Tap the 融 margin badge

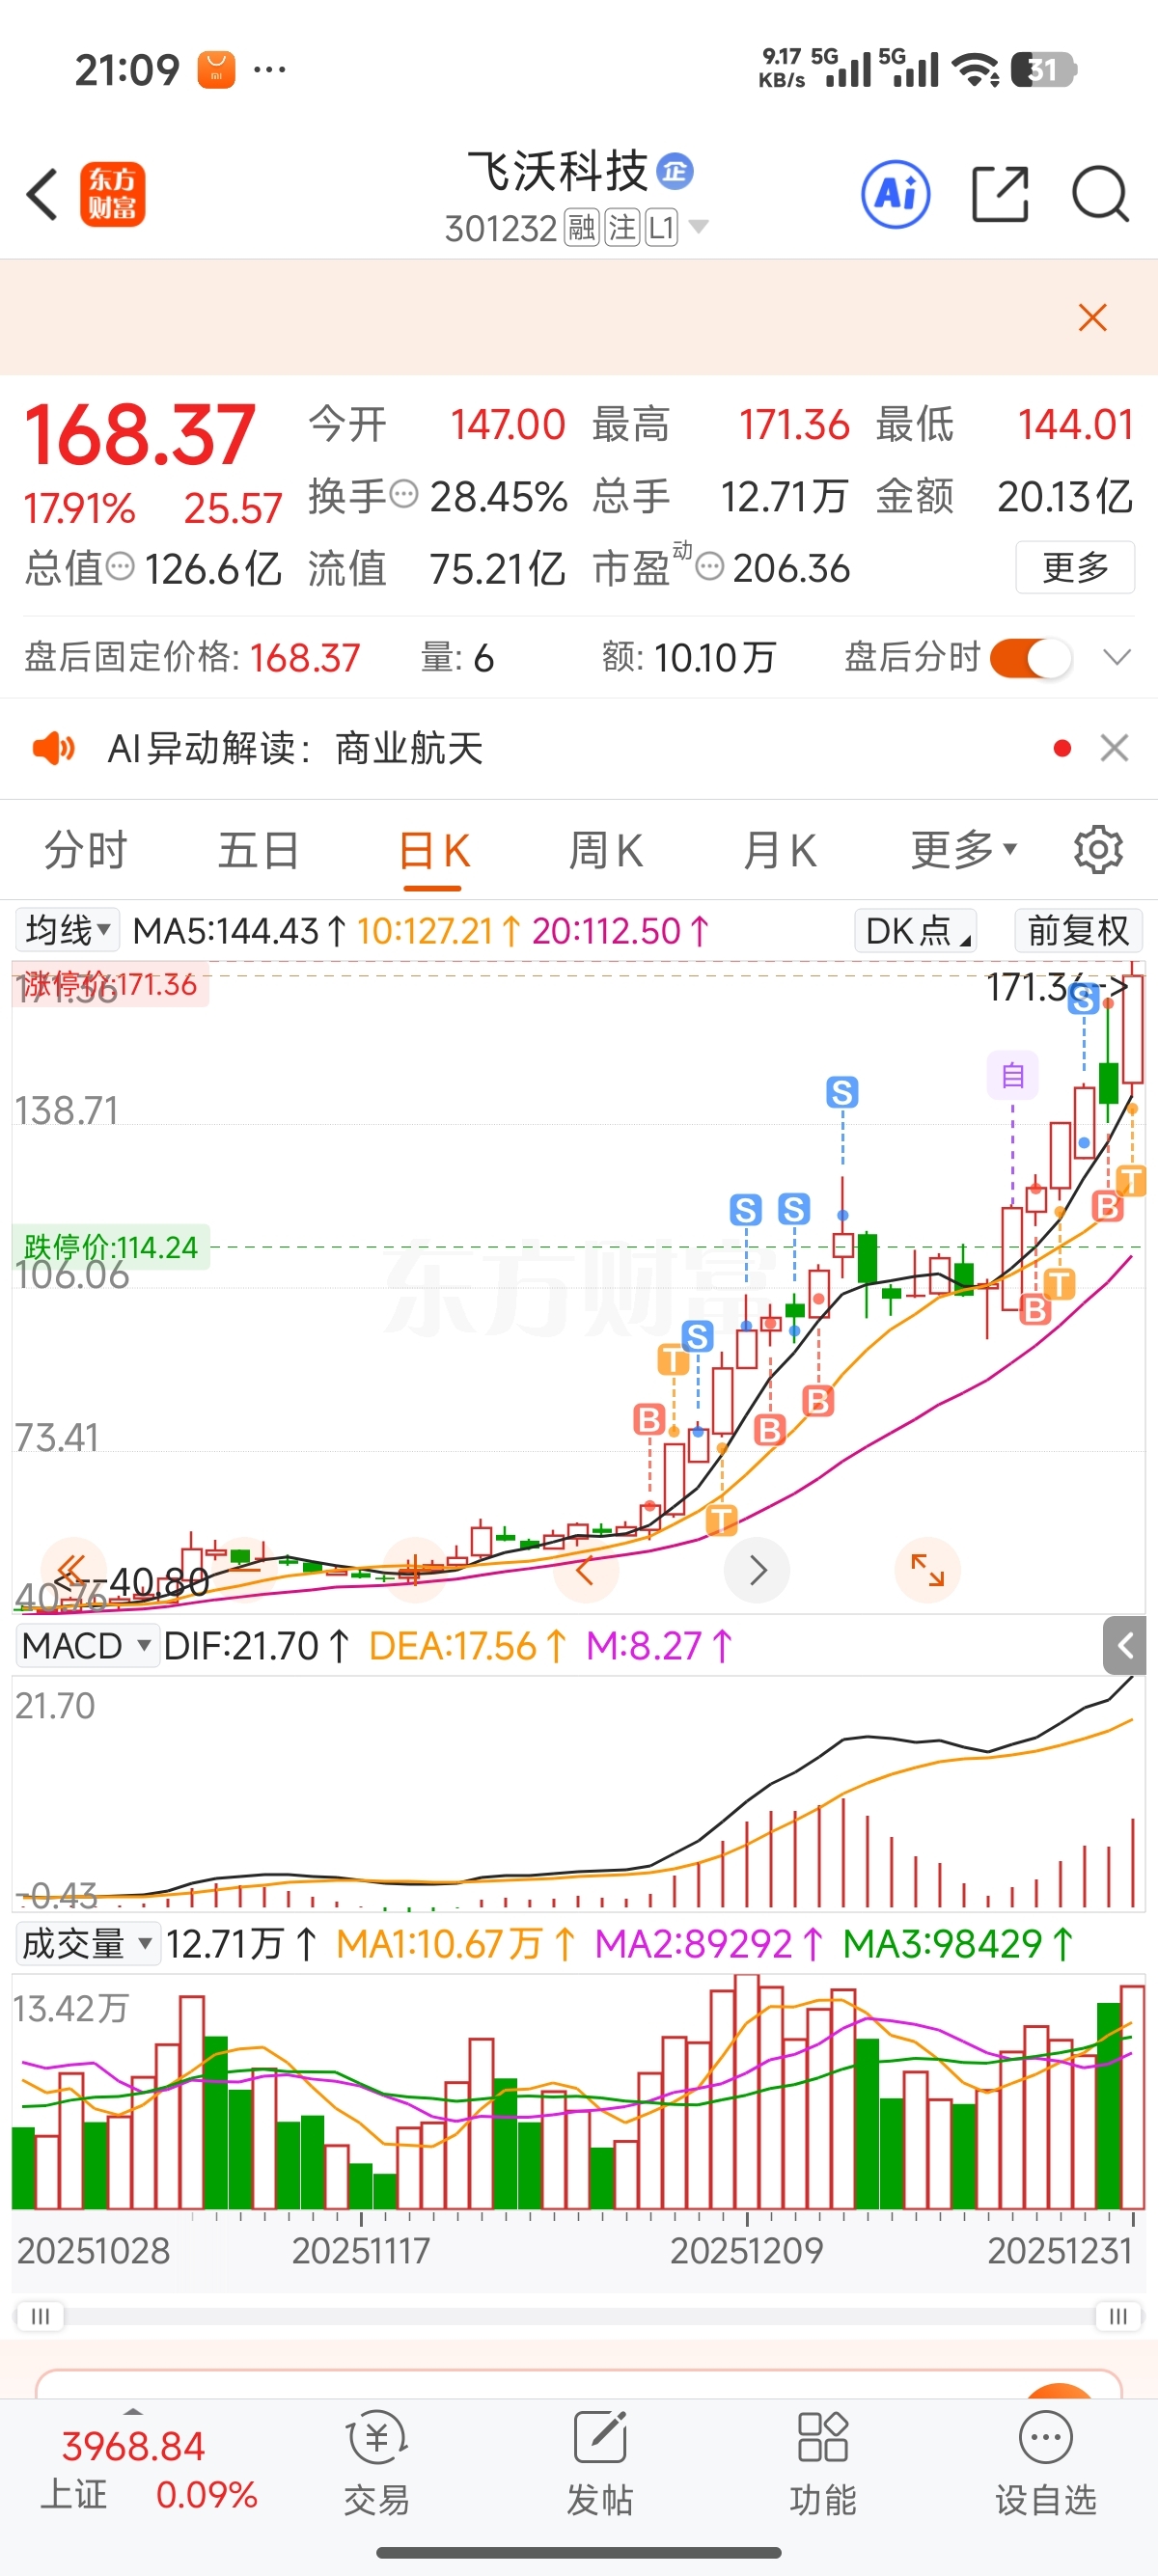[581, 227]
